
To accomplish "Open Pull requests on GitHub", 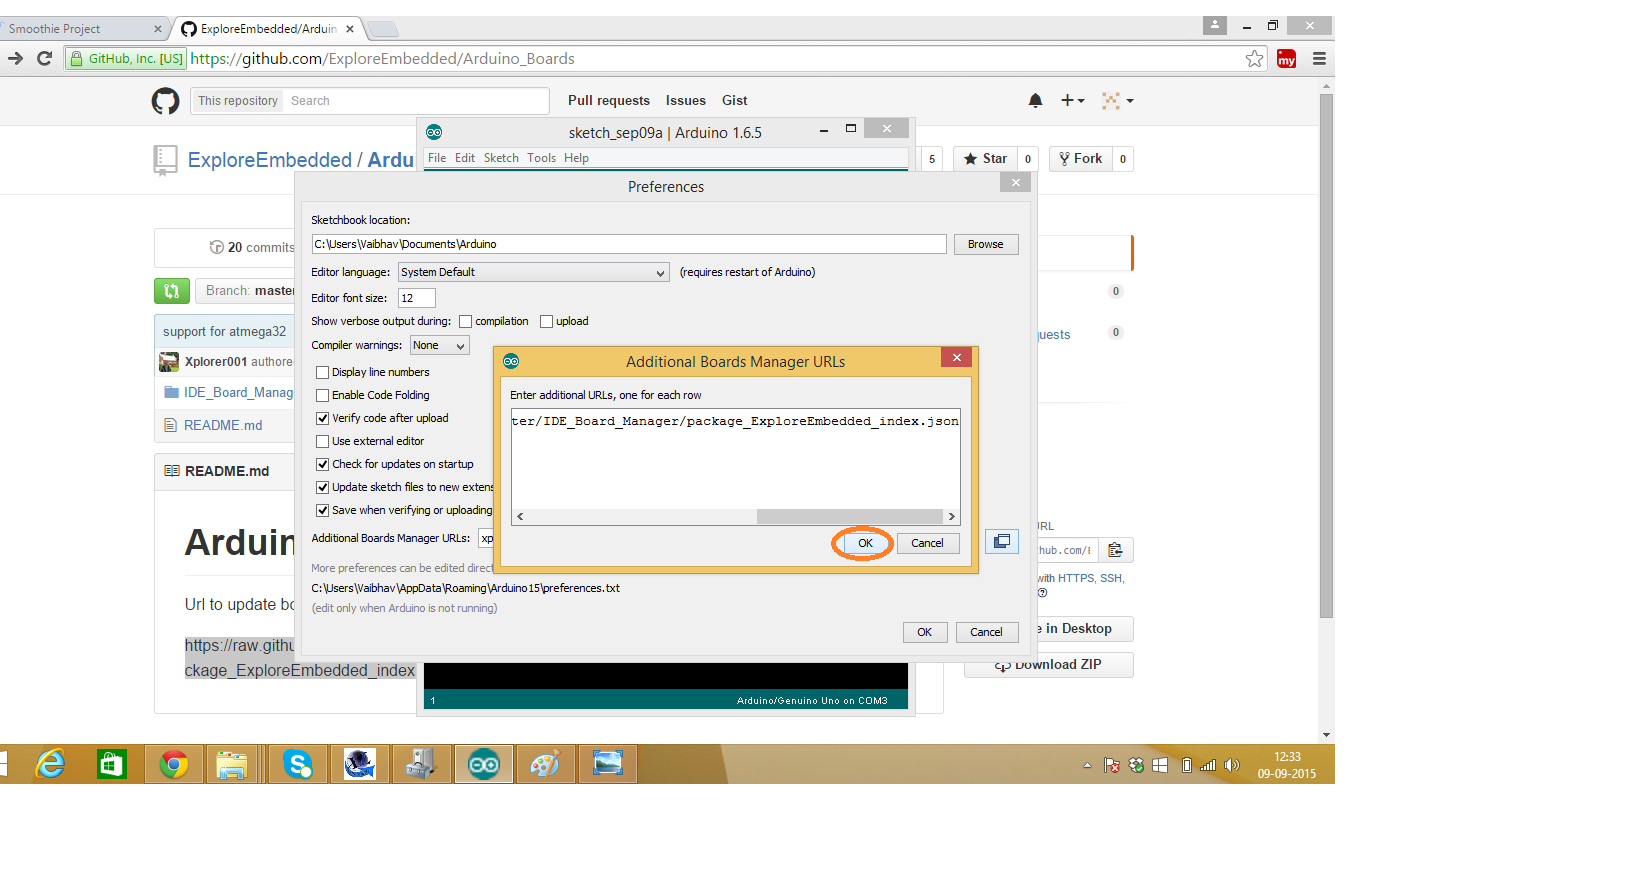I will 609,100.
